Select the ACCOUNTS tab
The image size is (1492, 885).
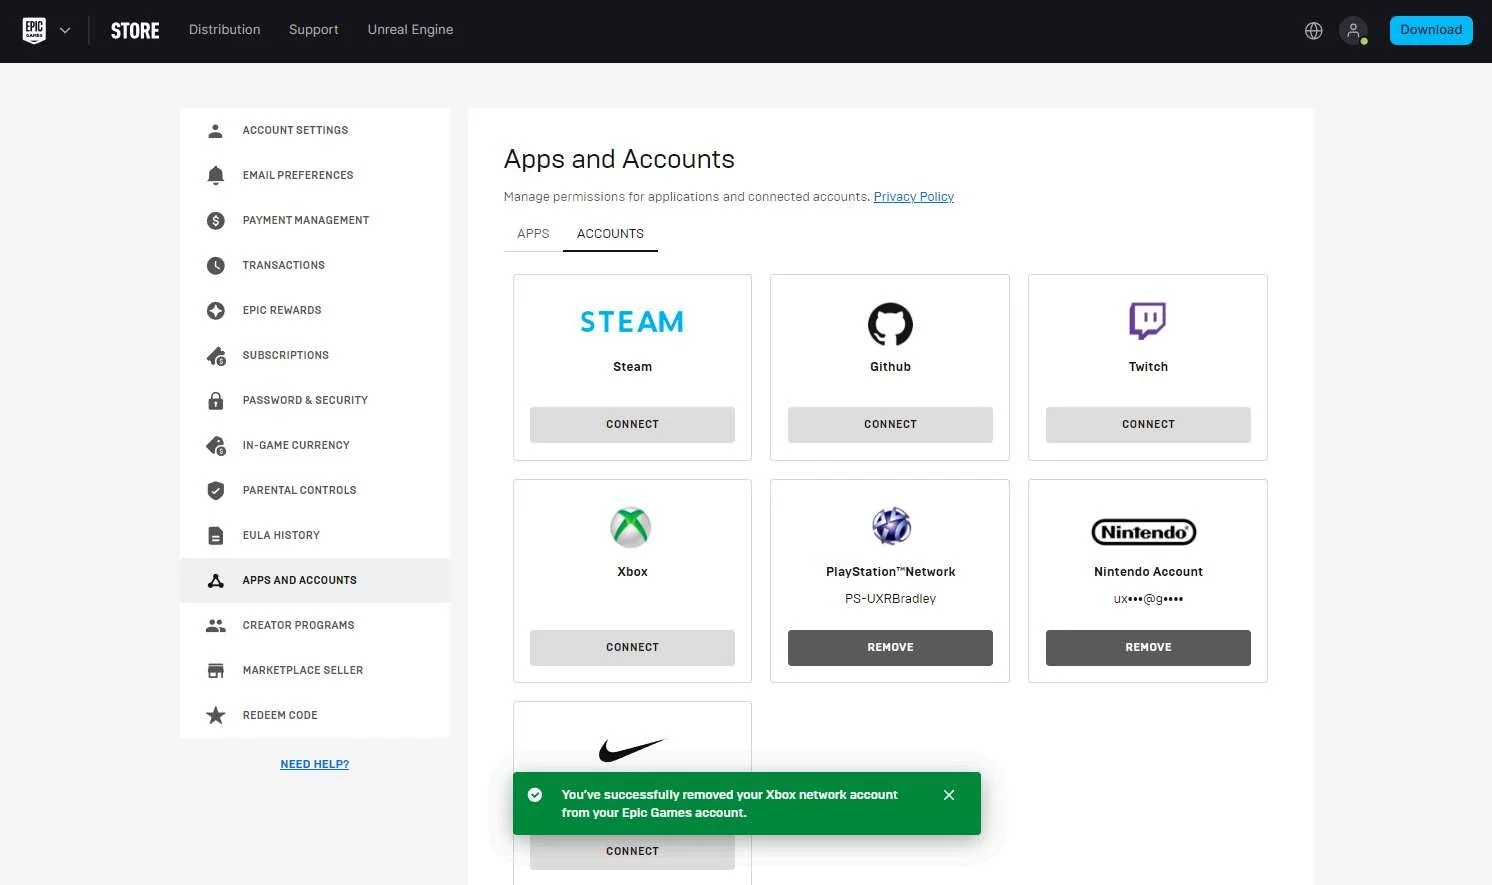pyautogui.click(x=610, y=234)
